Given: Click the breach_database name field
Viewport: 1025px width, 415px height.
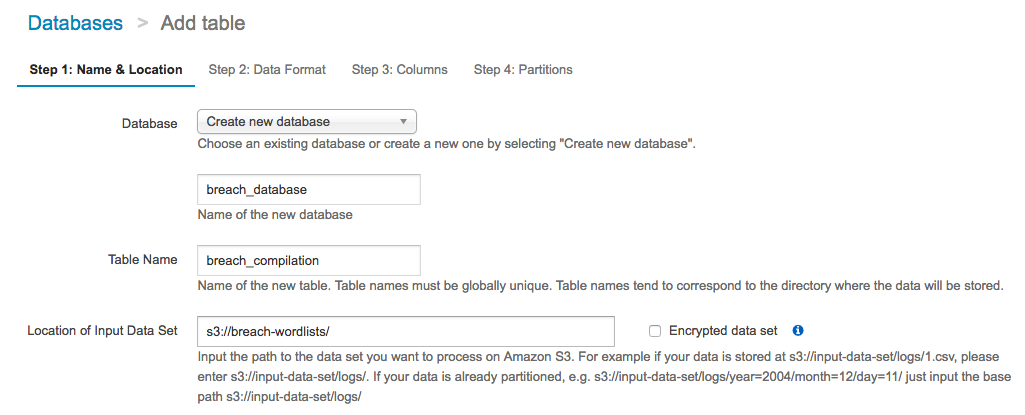Looking at the screenshot, I should 308,189.
